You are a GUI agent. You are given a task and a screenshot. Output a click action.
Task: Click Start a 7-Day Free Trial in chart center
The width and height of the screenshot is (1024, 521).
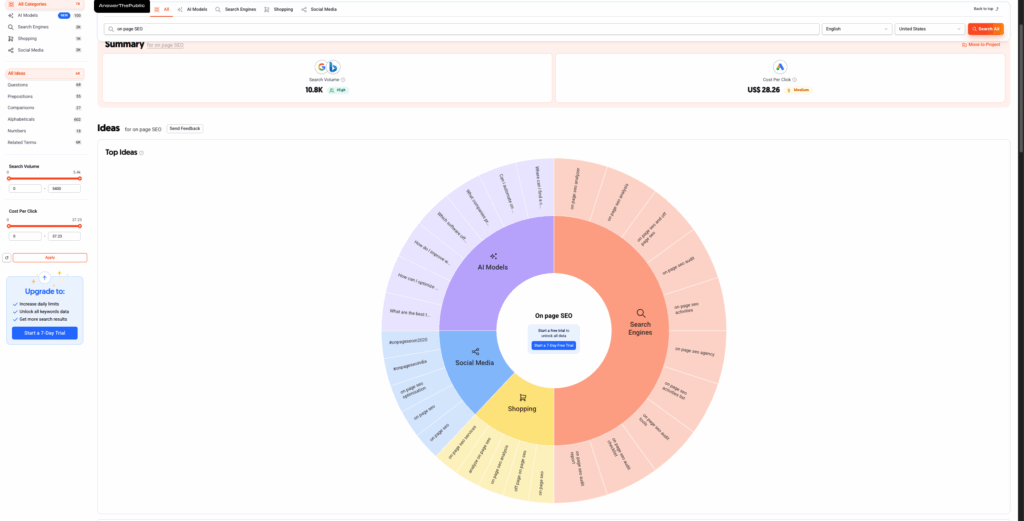coord(554,345)
